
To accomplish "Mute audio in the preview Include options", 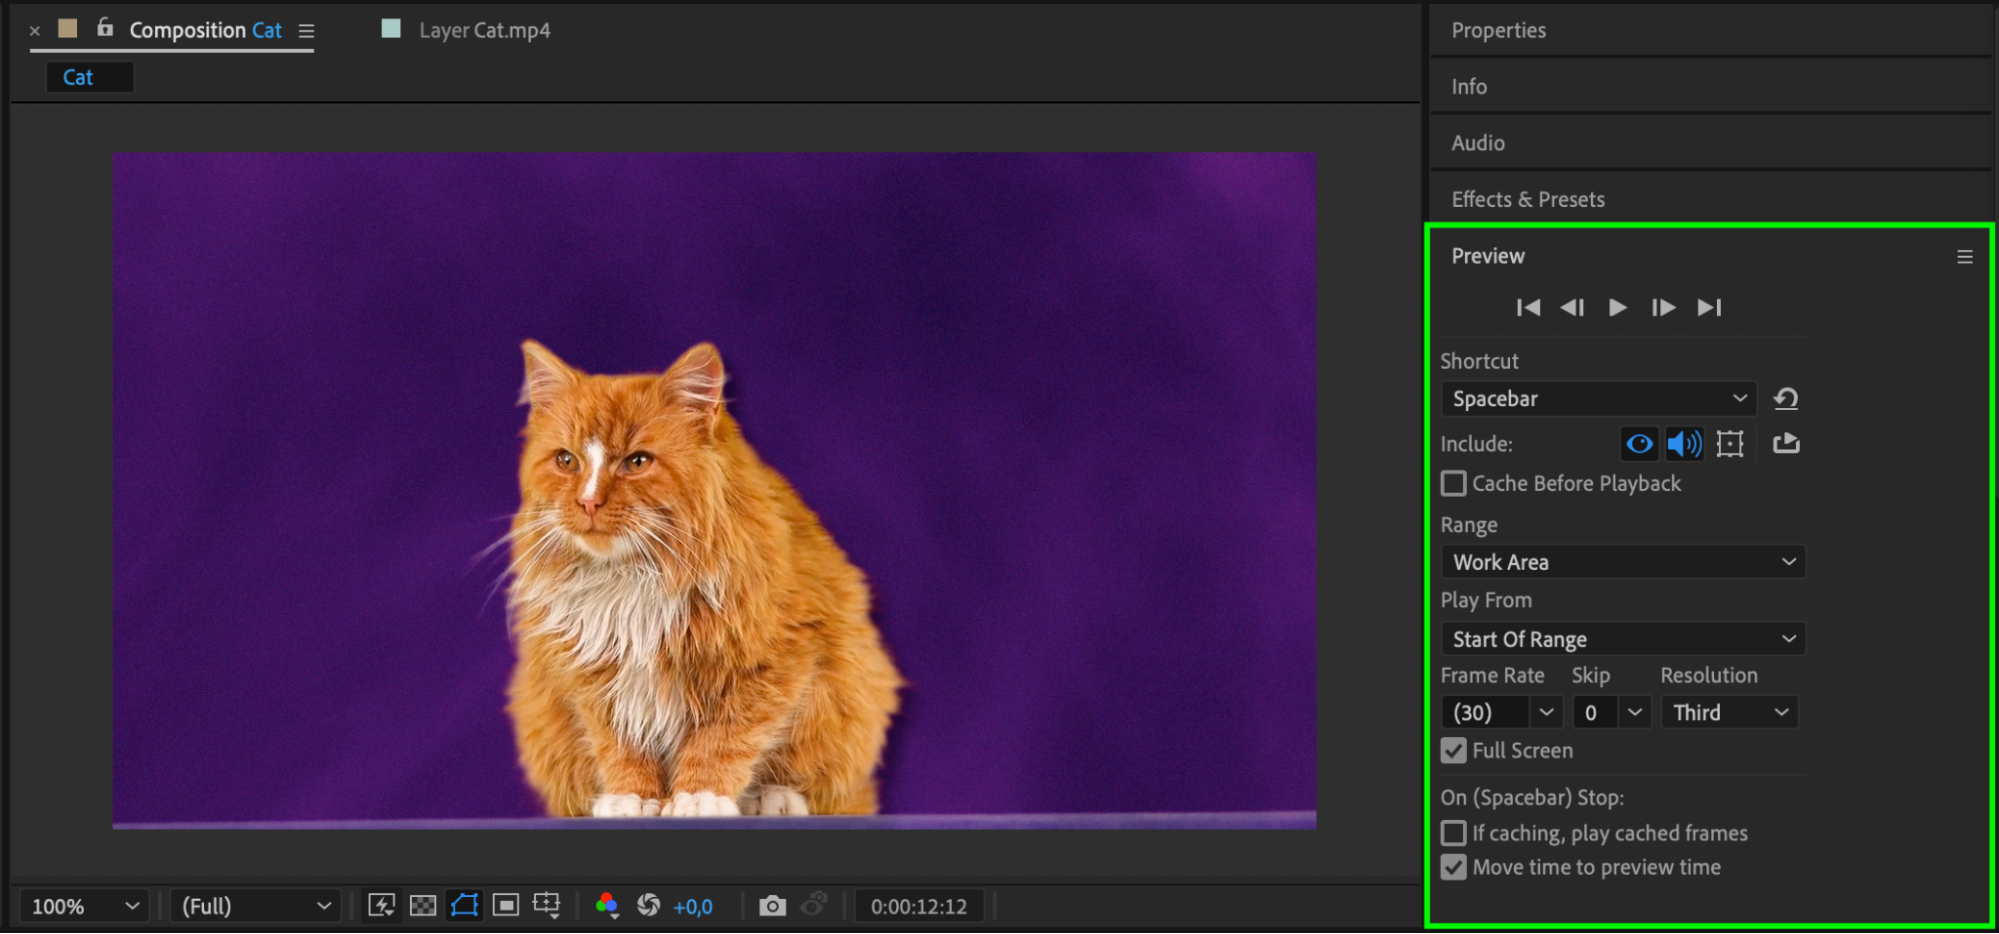I will 1684,444.
